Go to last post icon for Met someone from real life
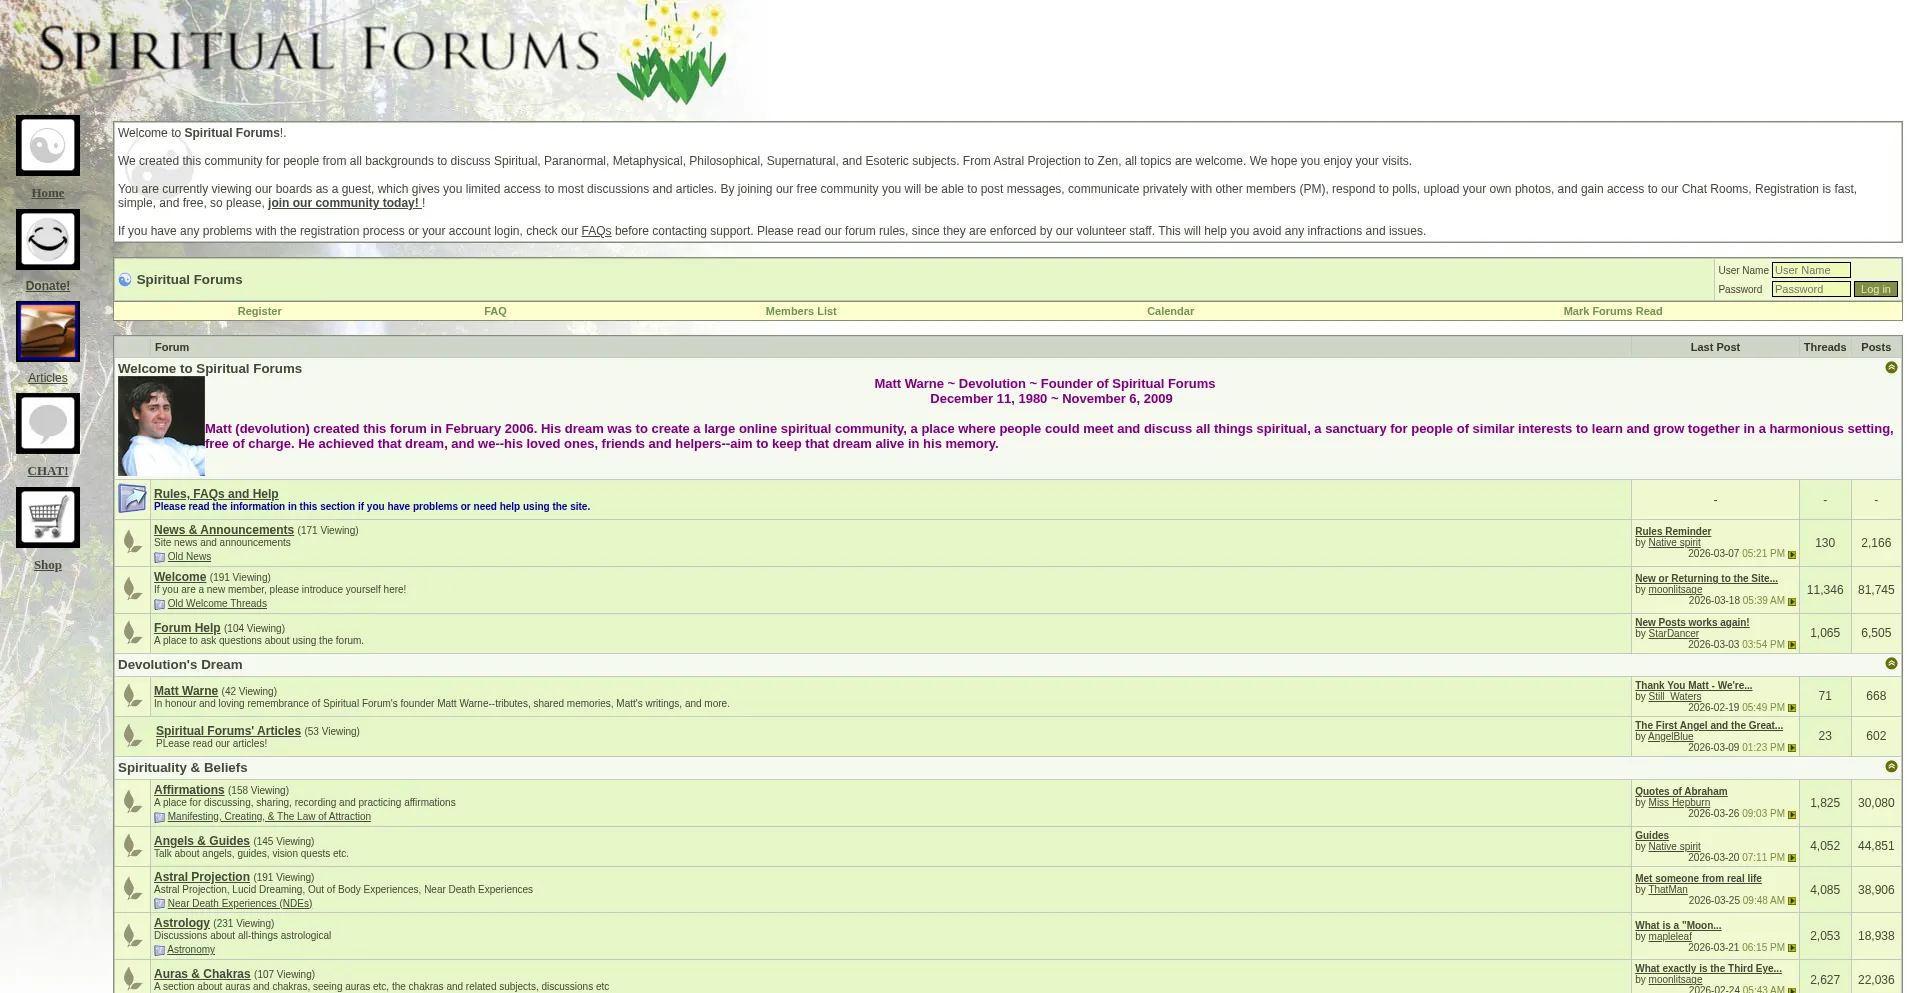1920x993 pixels. tap(1792, 902)
